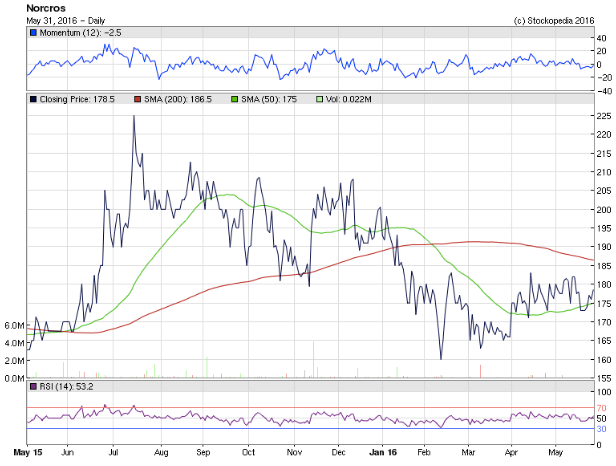Click the 'May' x-axis label at right

point(556,452)
